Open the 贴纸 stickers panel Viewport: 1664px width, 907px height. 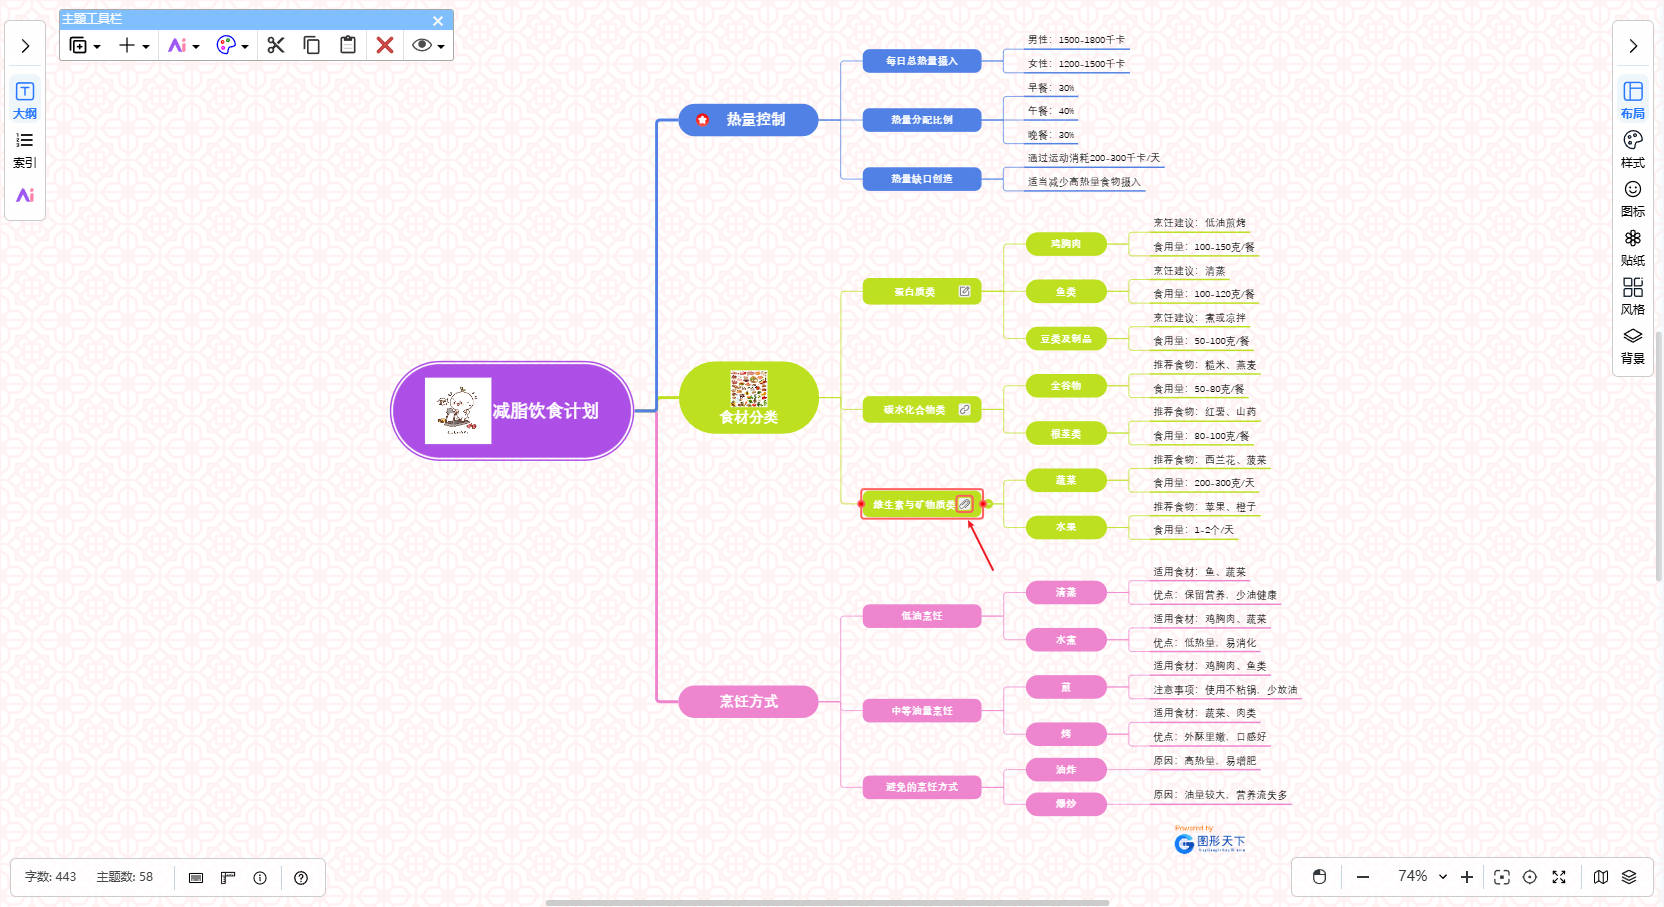pyautogui.click(x=1632, y=246)
